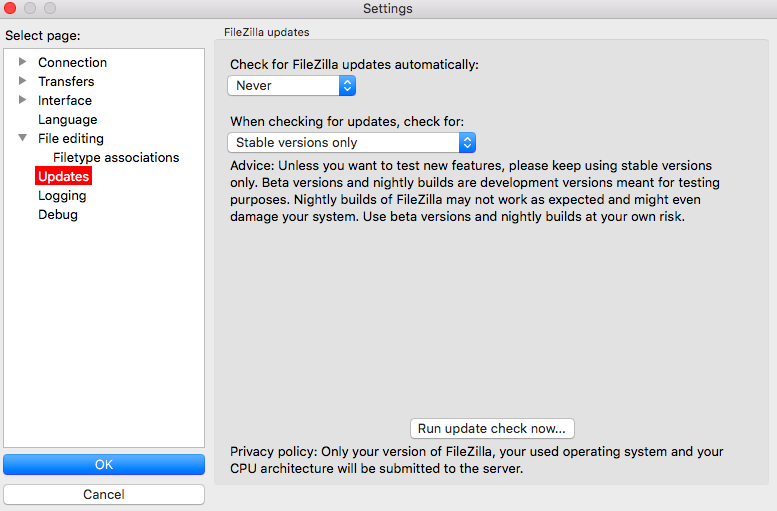Open the Logging settings page
Viewport: 777px width, 511px height.
coord(62,196)
